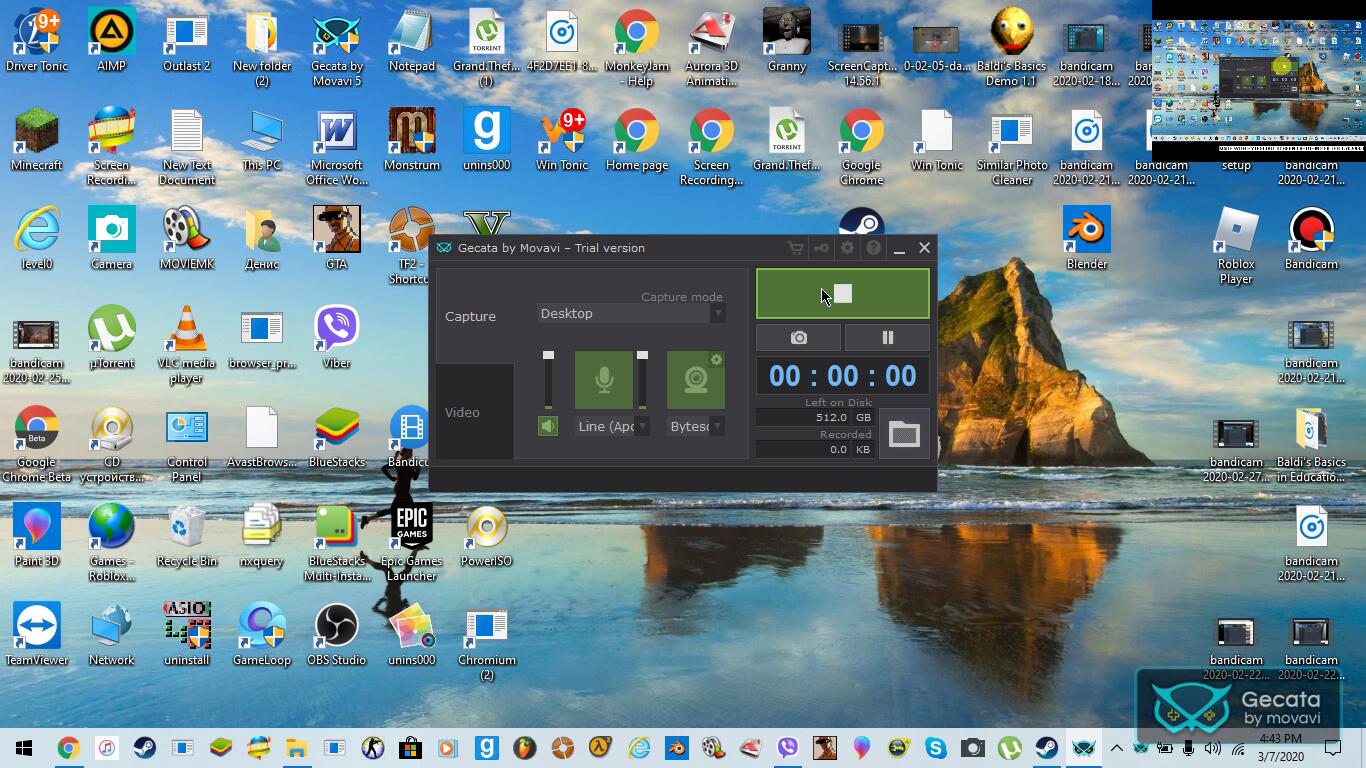
Task: Open webcam settings small gear
Action: [x=716, y=360]
